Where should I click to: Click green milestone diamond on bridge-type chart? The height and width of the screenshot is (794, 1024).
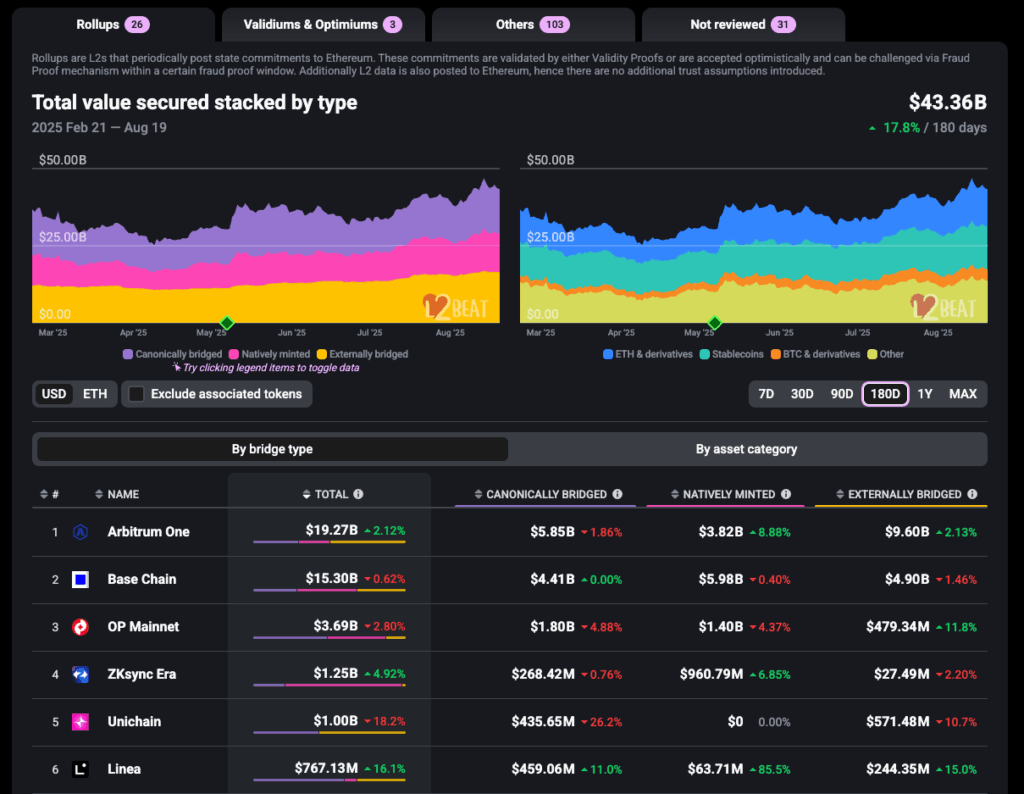(227, 323)
